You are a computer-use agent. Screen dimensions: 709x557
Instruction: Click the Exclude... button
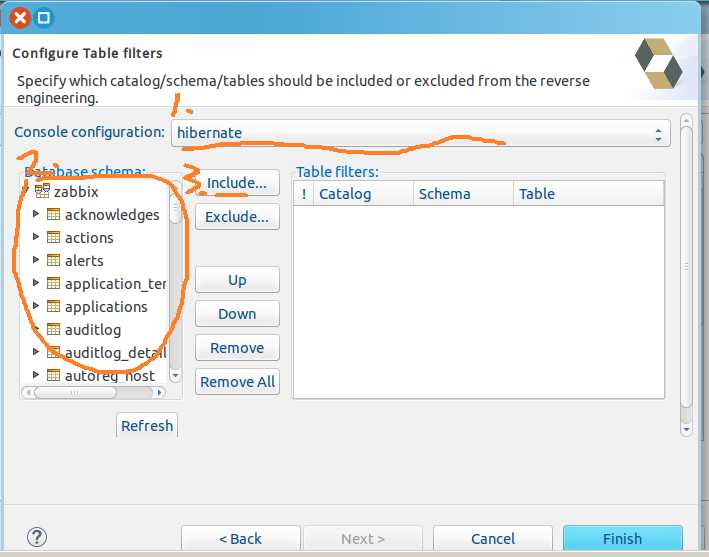click(237, 217)
